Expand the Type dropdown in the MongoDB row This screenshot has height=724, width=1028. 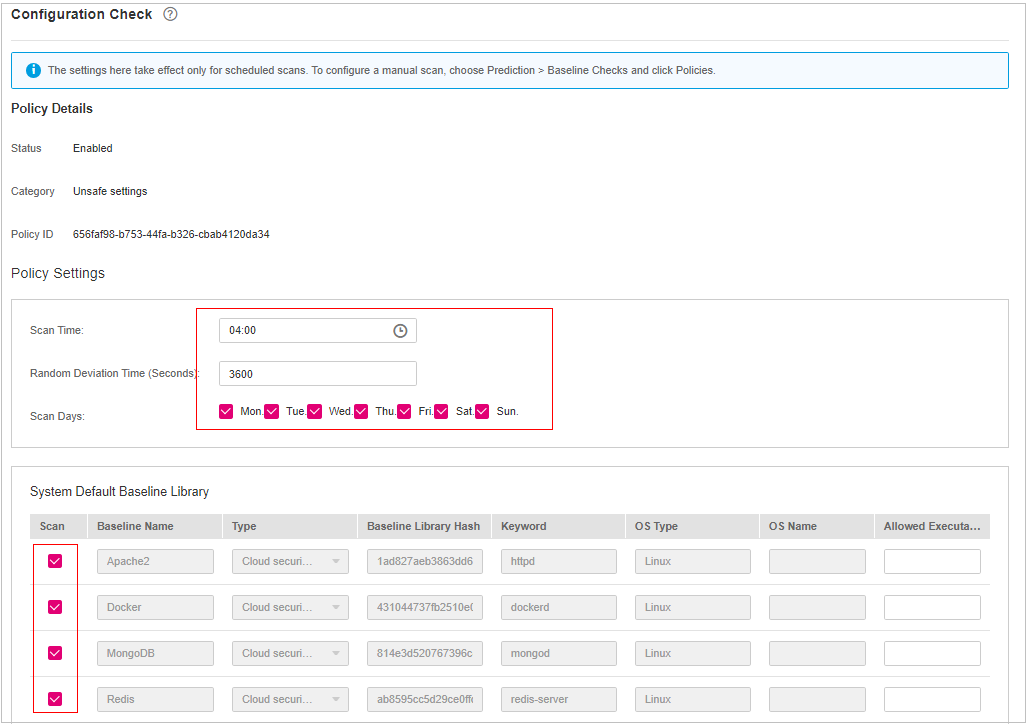290,653
